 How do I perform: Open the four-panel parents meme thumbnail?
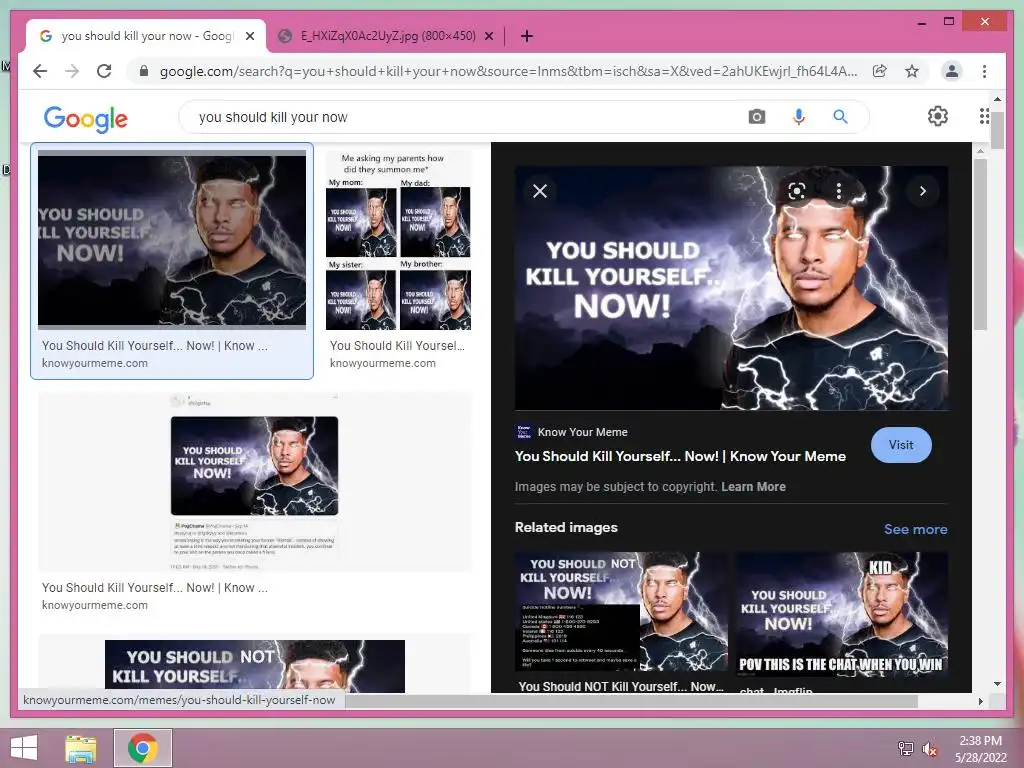tap(398, 240)
